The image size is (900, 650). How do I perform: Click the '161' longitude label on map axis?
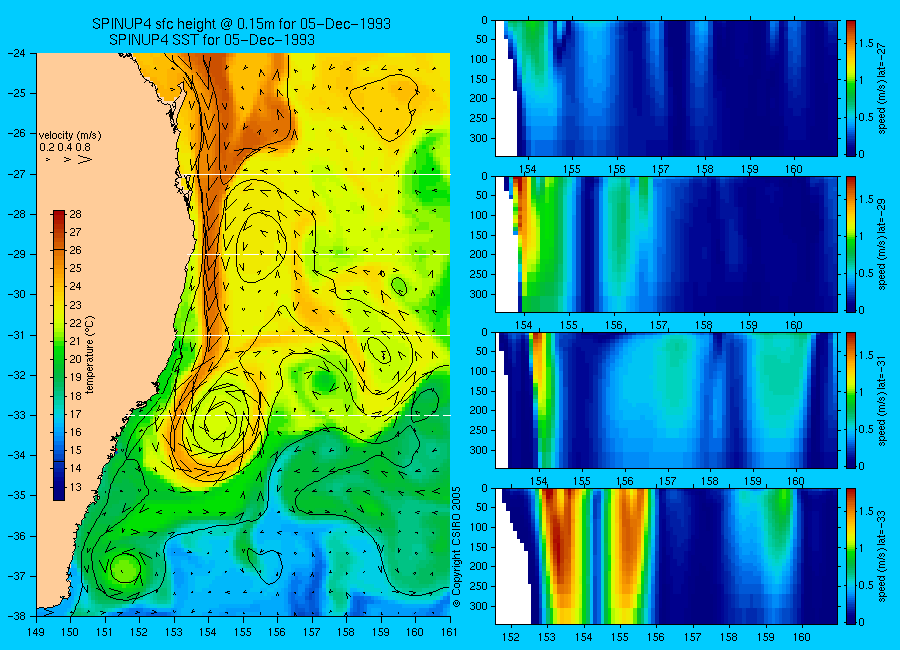click(x=449, y=633)
